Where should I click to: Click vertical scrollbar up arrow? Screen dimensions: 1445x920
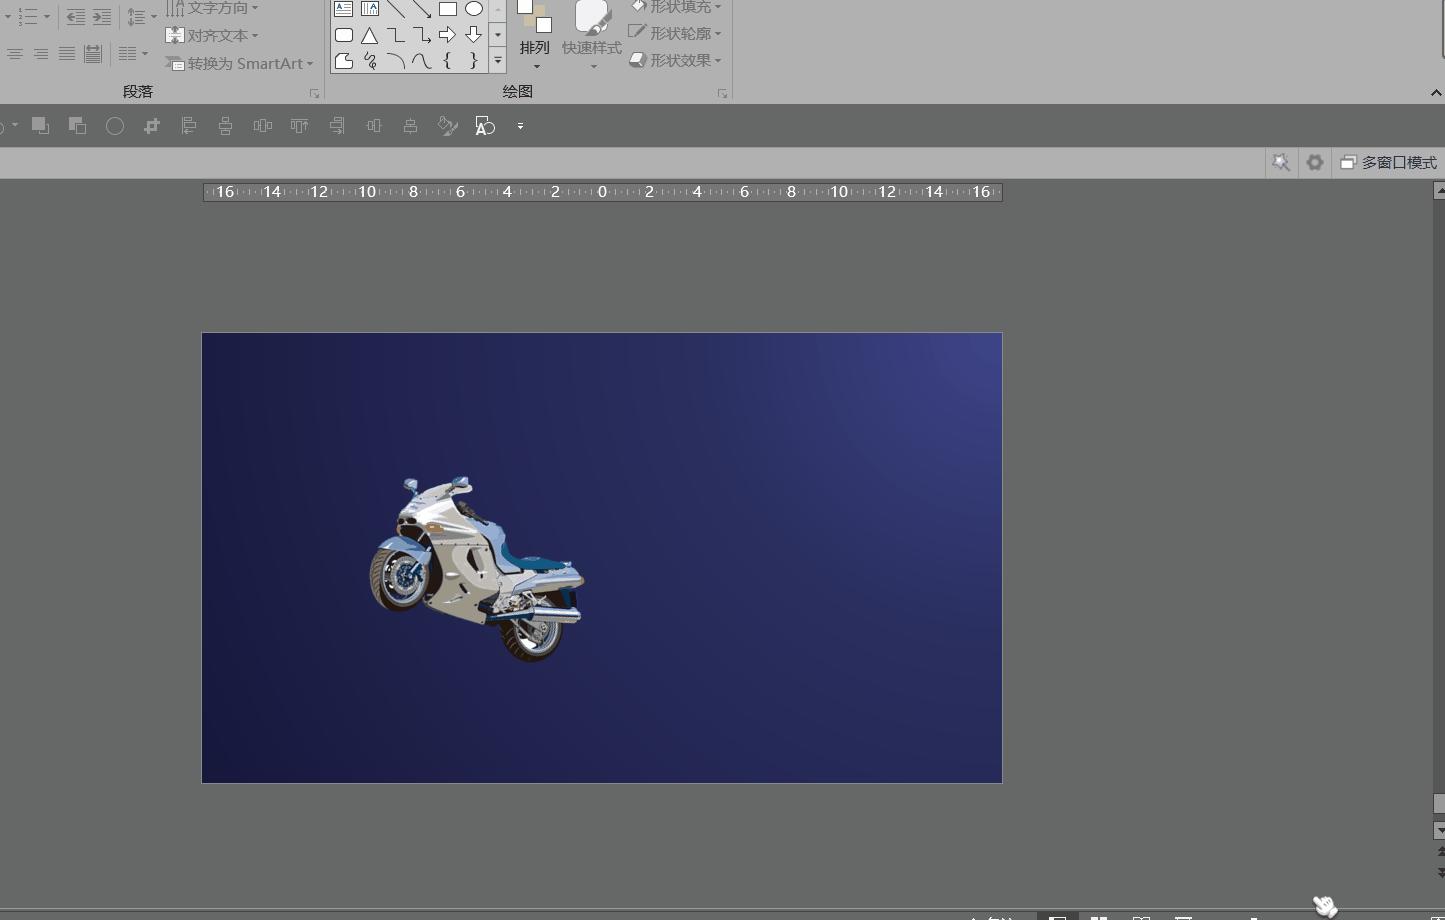pyautogui.click(x=1439, y=190)
